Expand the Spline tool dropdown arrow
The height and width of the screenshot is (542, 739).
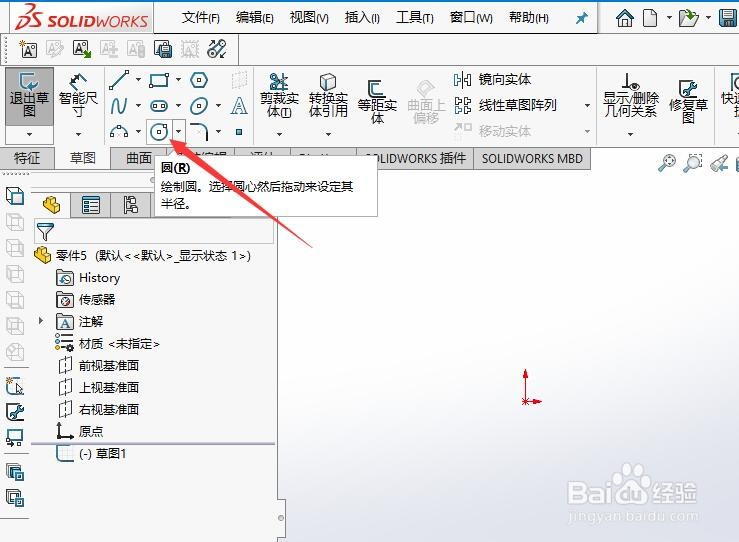click(x=138, y=106)
